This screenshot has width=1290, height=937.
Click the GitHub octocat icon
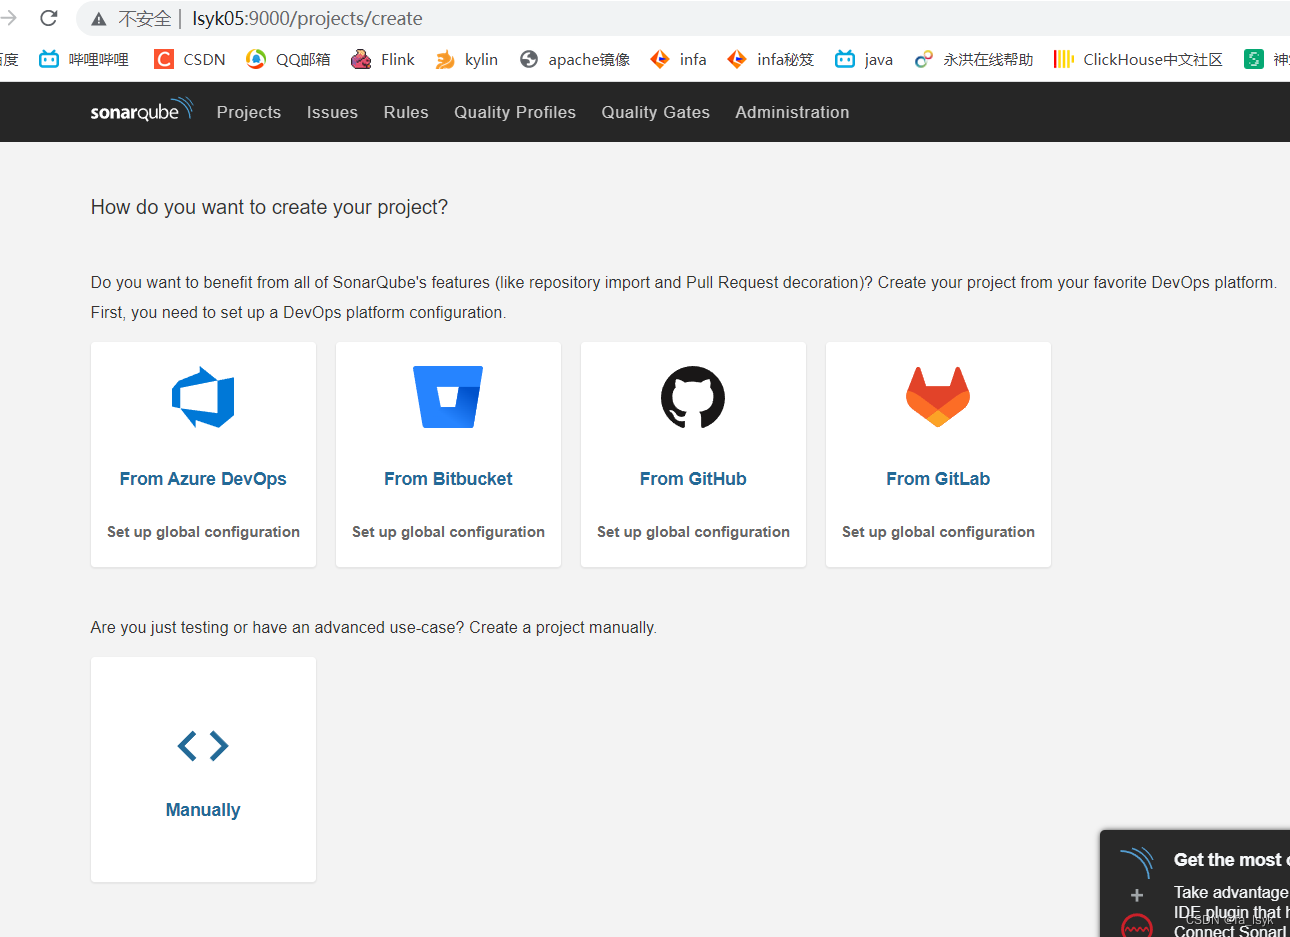click(x=693, y=397)
